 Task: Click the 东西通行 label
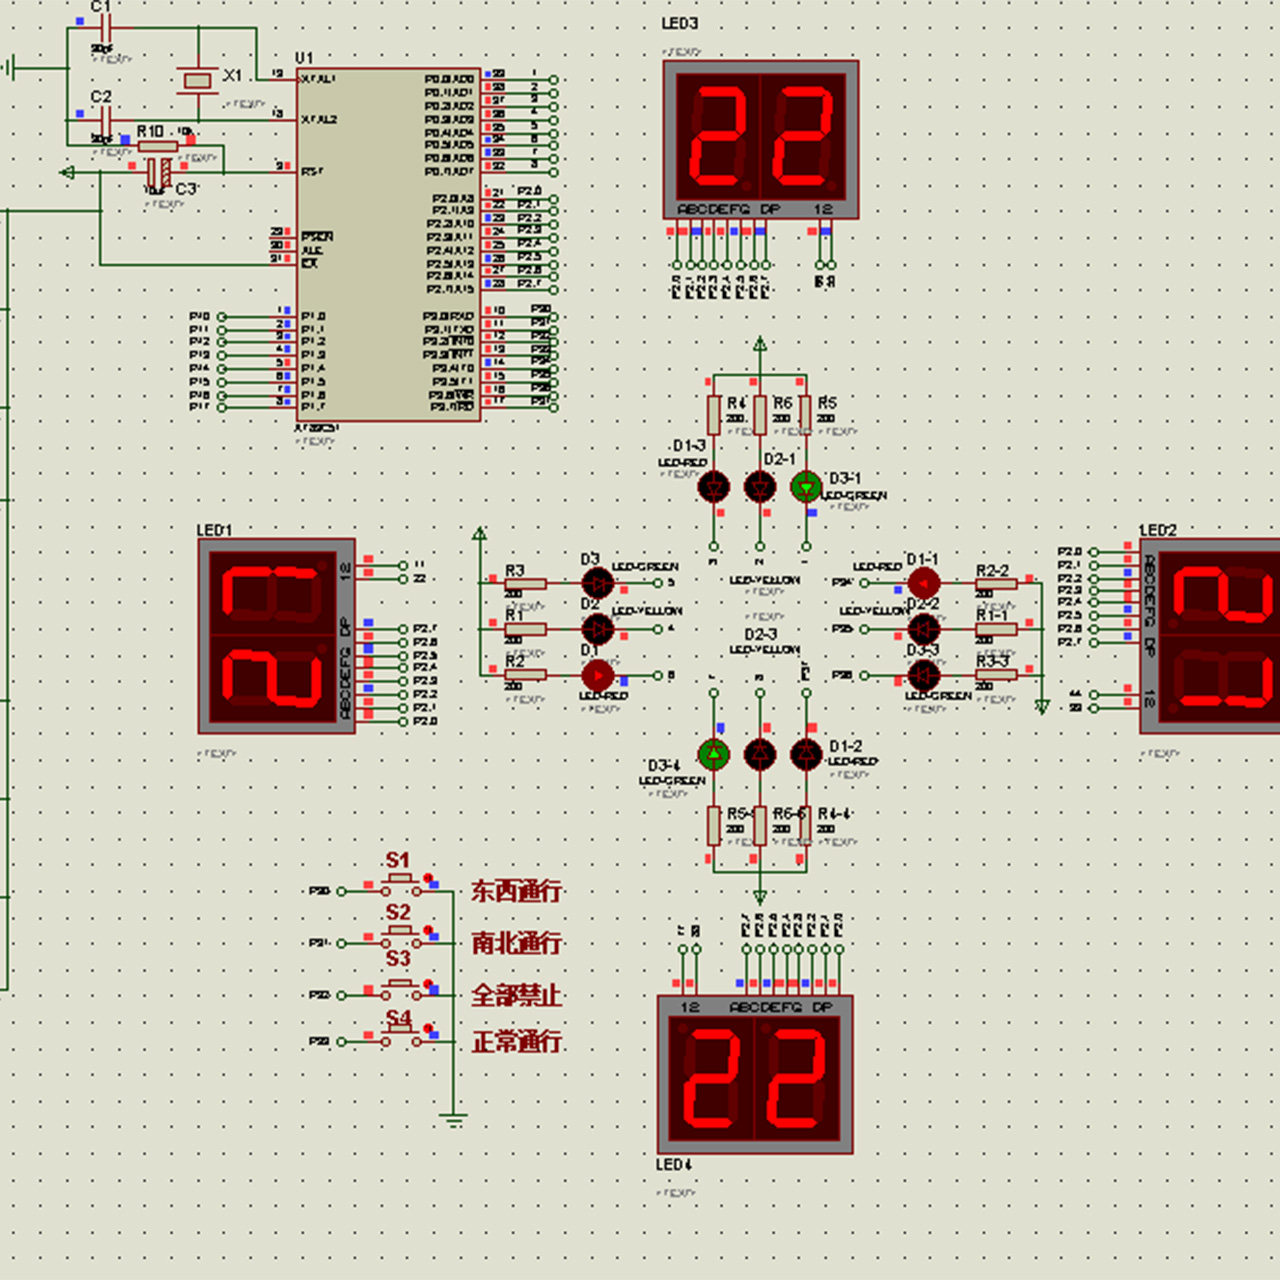coord(517,891)
